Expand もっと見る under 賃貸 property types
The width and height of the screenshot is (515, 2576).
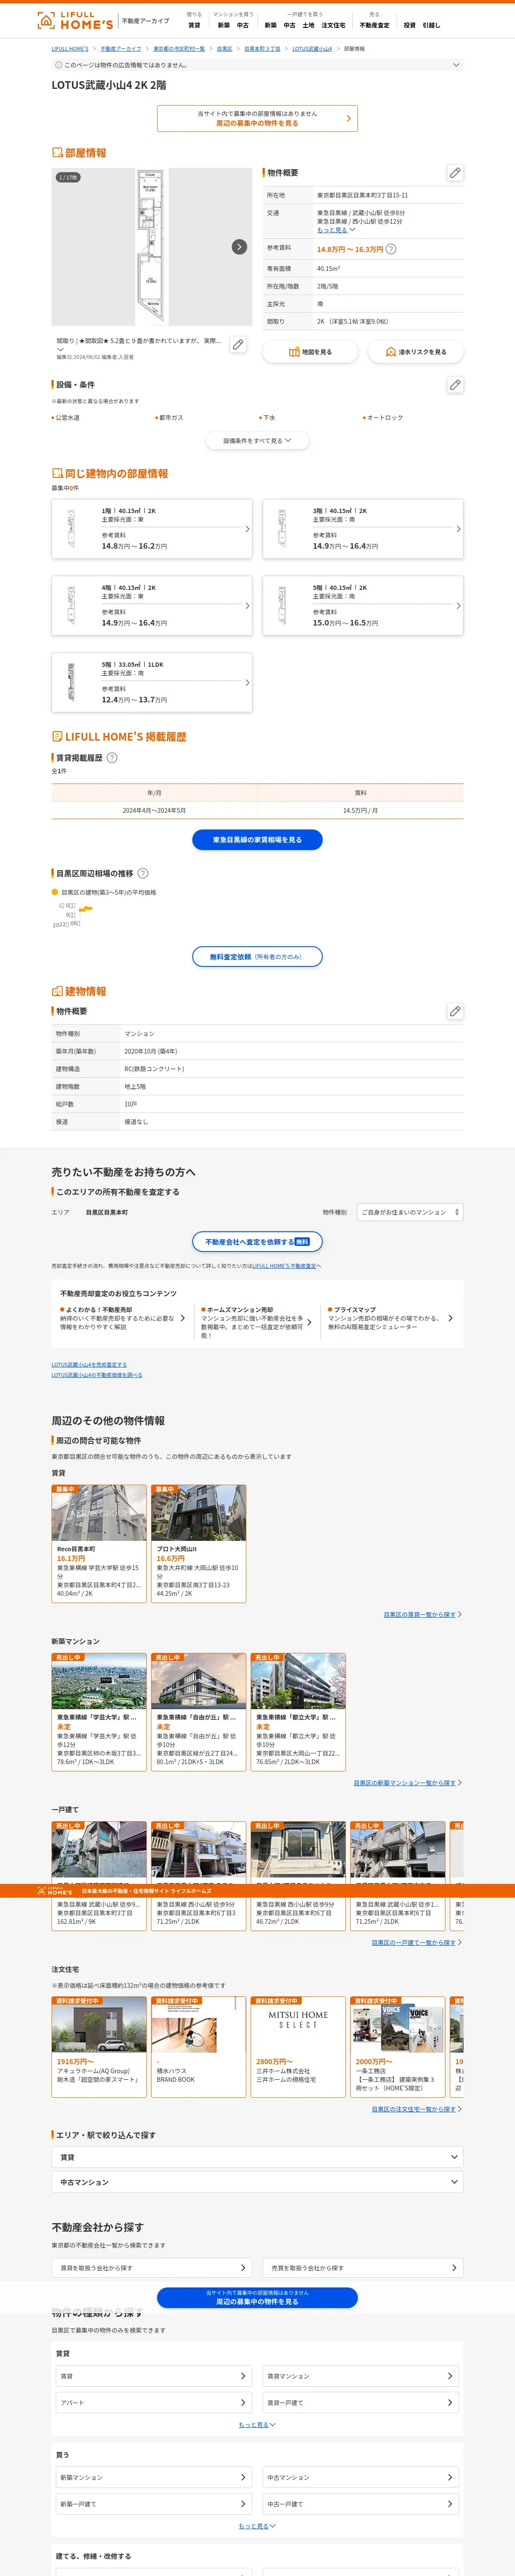point(257,2425)
